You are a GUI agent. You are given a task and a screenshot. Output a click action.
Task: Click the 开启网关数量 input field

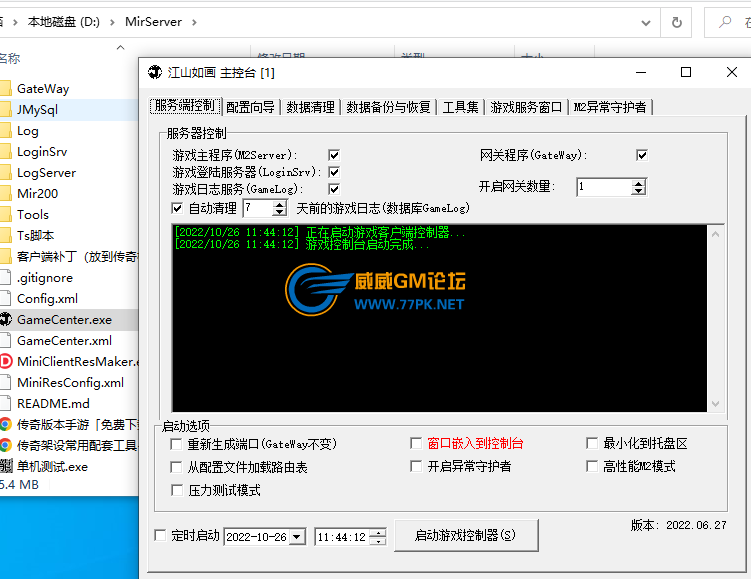(x=604, y=187)
